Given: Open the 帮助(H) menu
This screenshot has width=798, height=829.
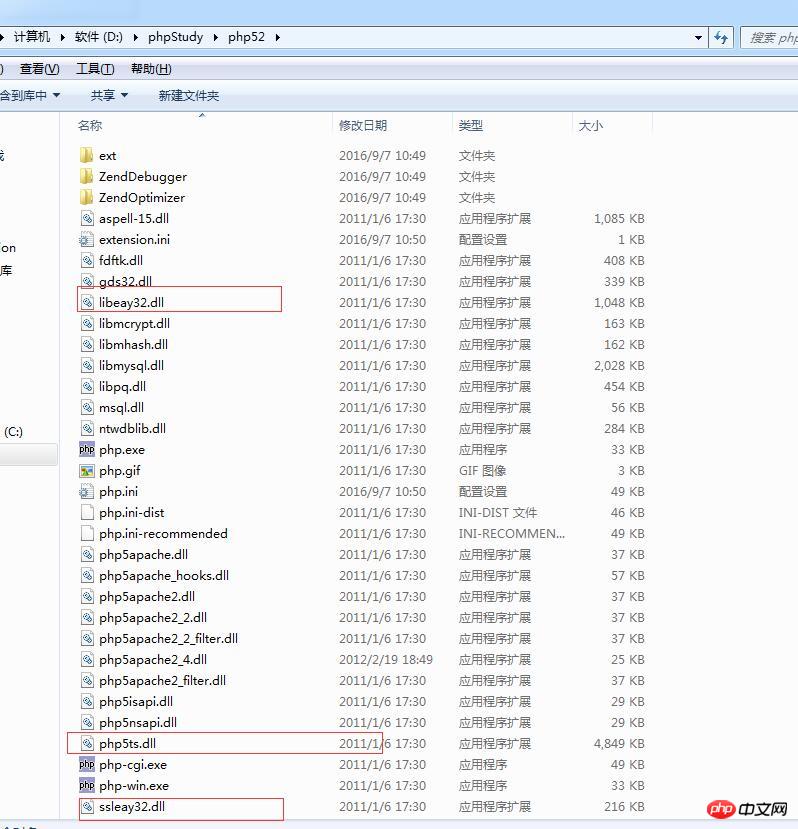Looking at the screenshot, I should [151, 69].
